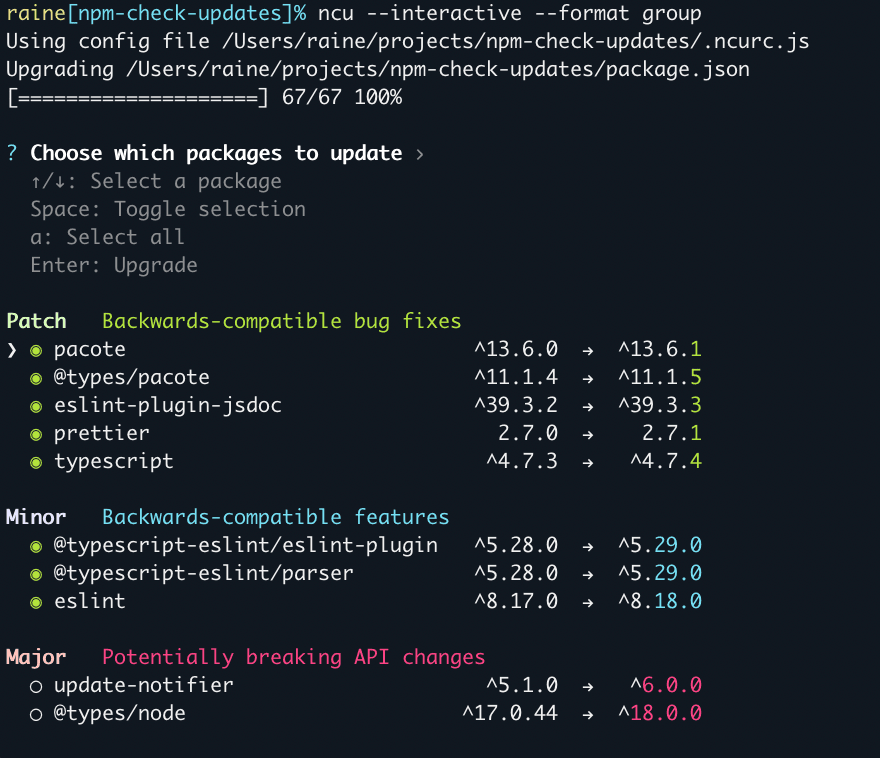Select the empty update-notifier circle
Viewport: 880px width, 758px height.
pyautogui.click(x=36, y=687)
